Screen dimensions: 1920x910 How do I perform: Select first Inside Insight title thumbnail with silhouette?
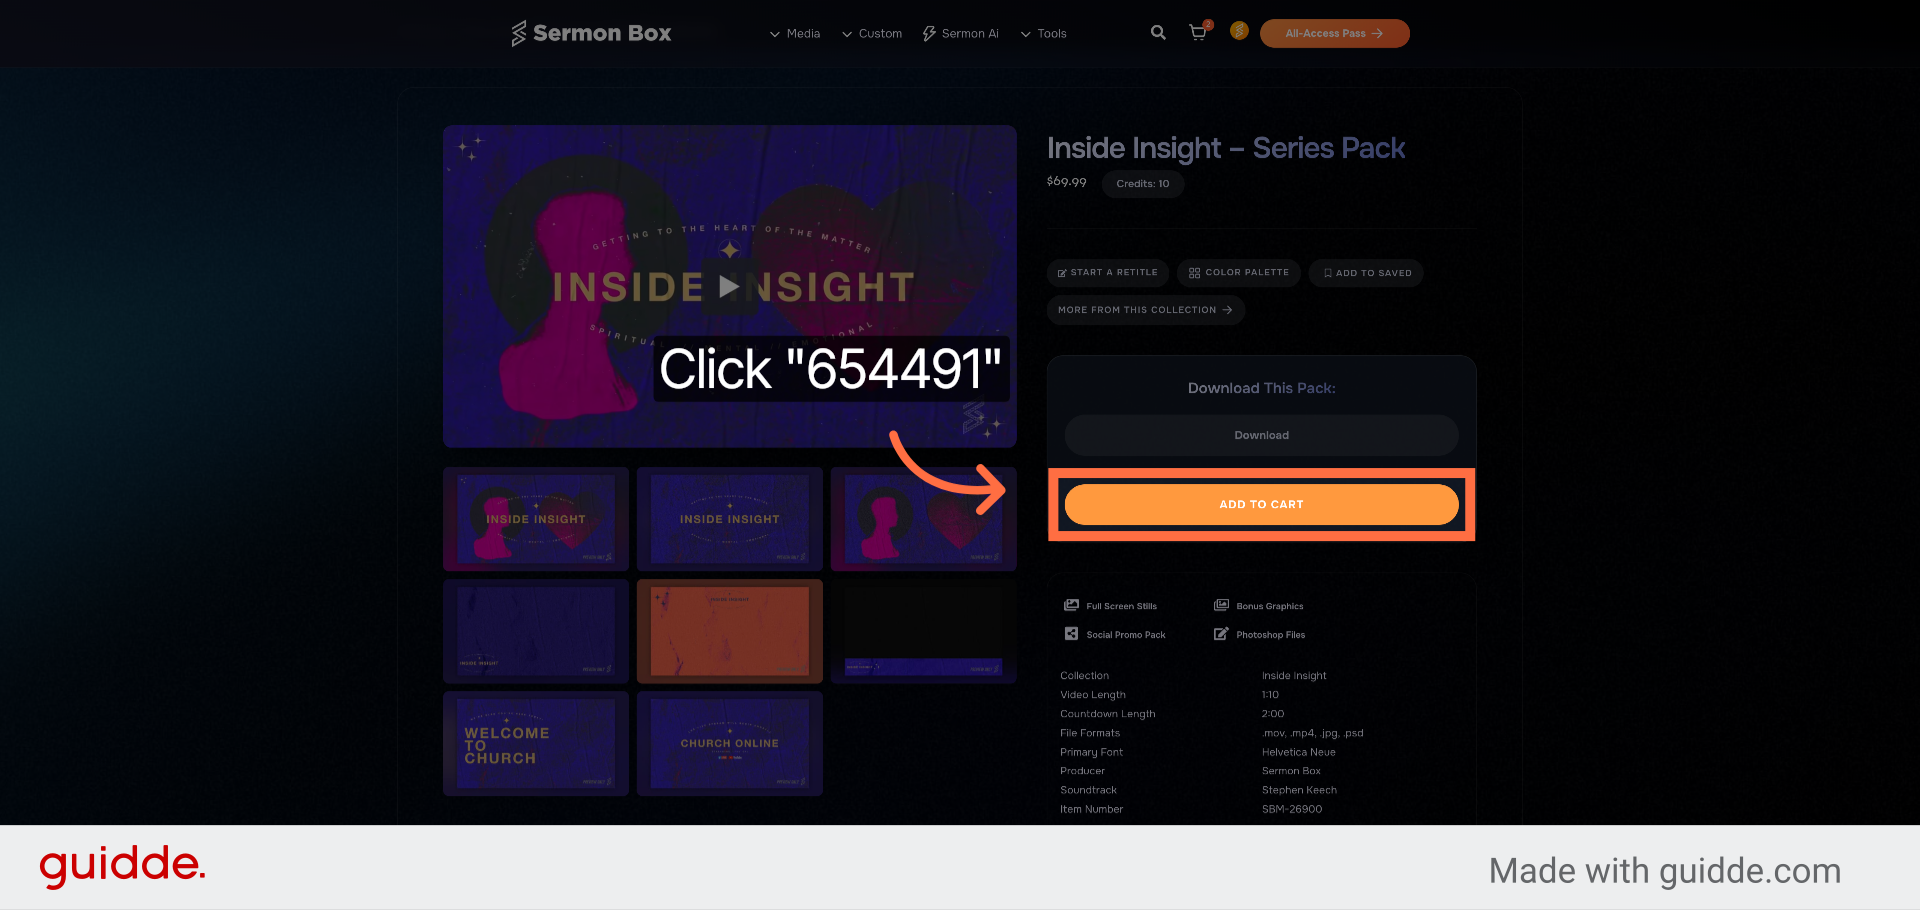tap(536, 519)
